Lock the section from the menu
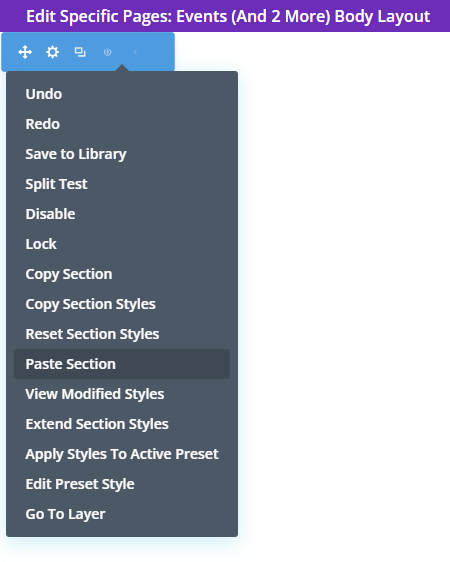 click(x=41, y=244)
